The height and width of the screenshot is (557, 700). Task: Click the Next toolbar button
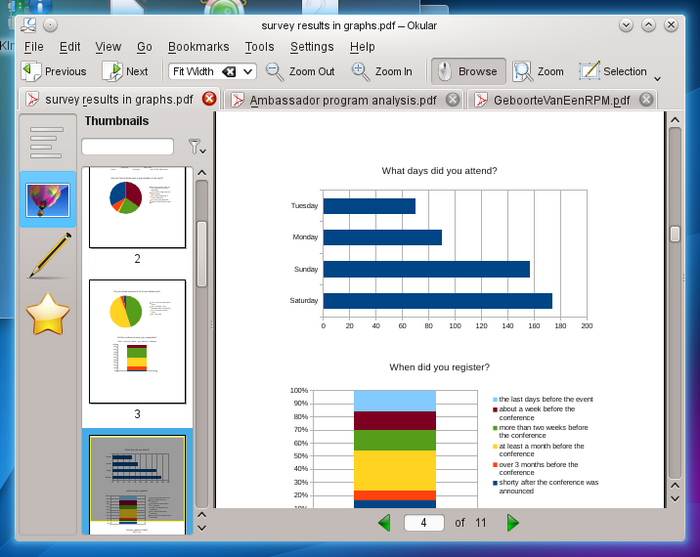point(125,72)
